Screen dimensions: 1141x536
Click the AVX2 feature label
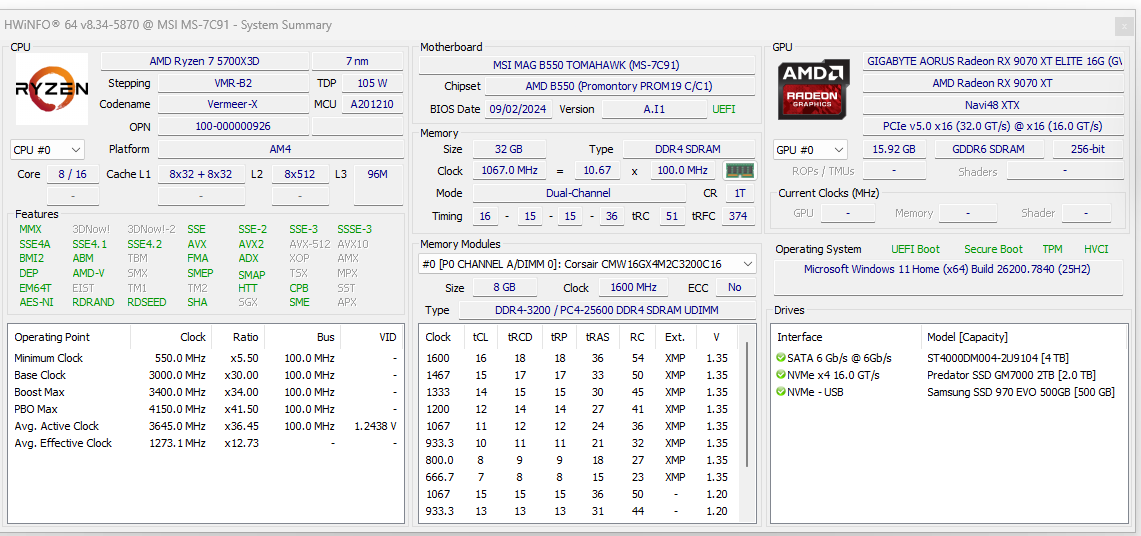(x=251, y=244)
